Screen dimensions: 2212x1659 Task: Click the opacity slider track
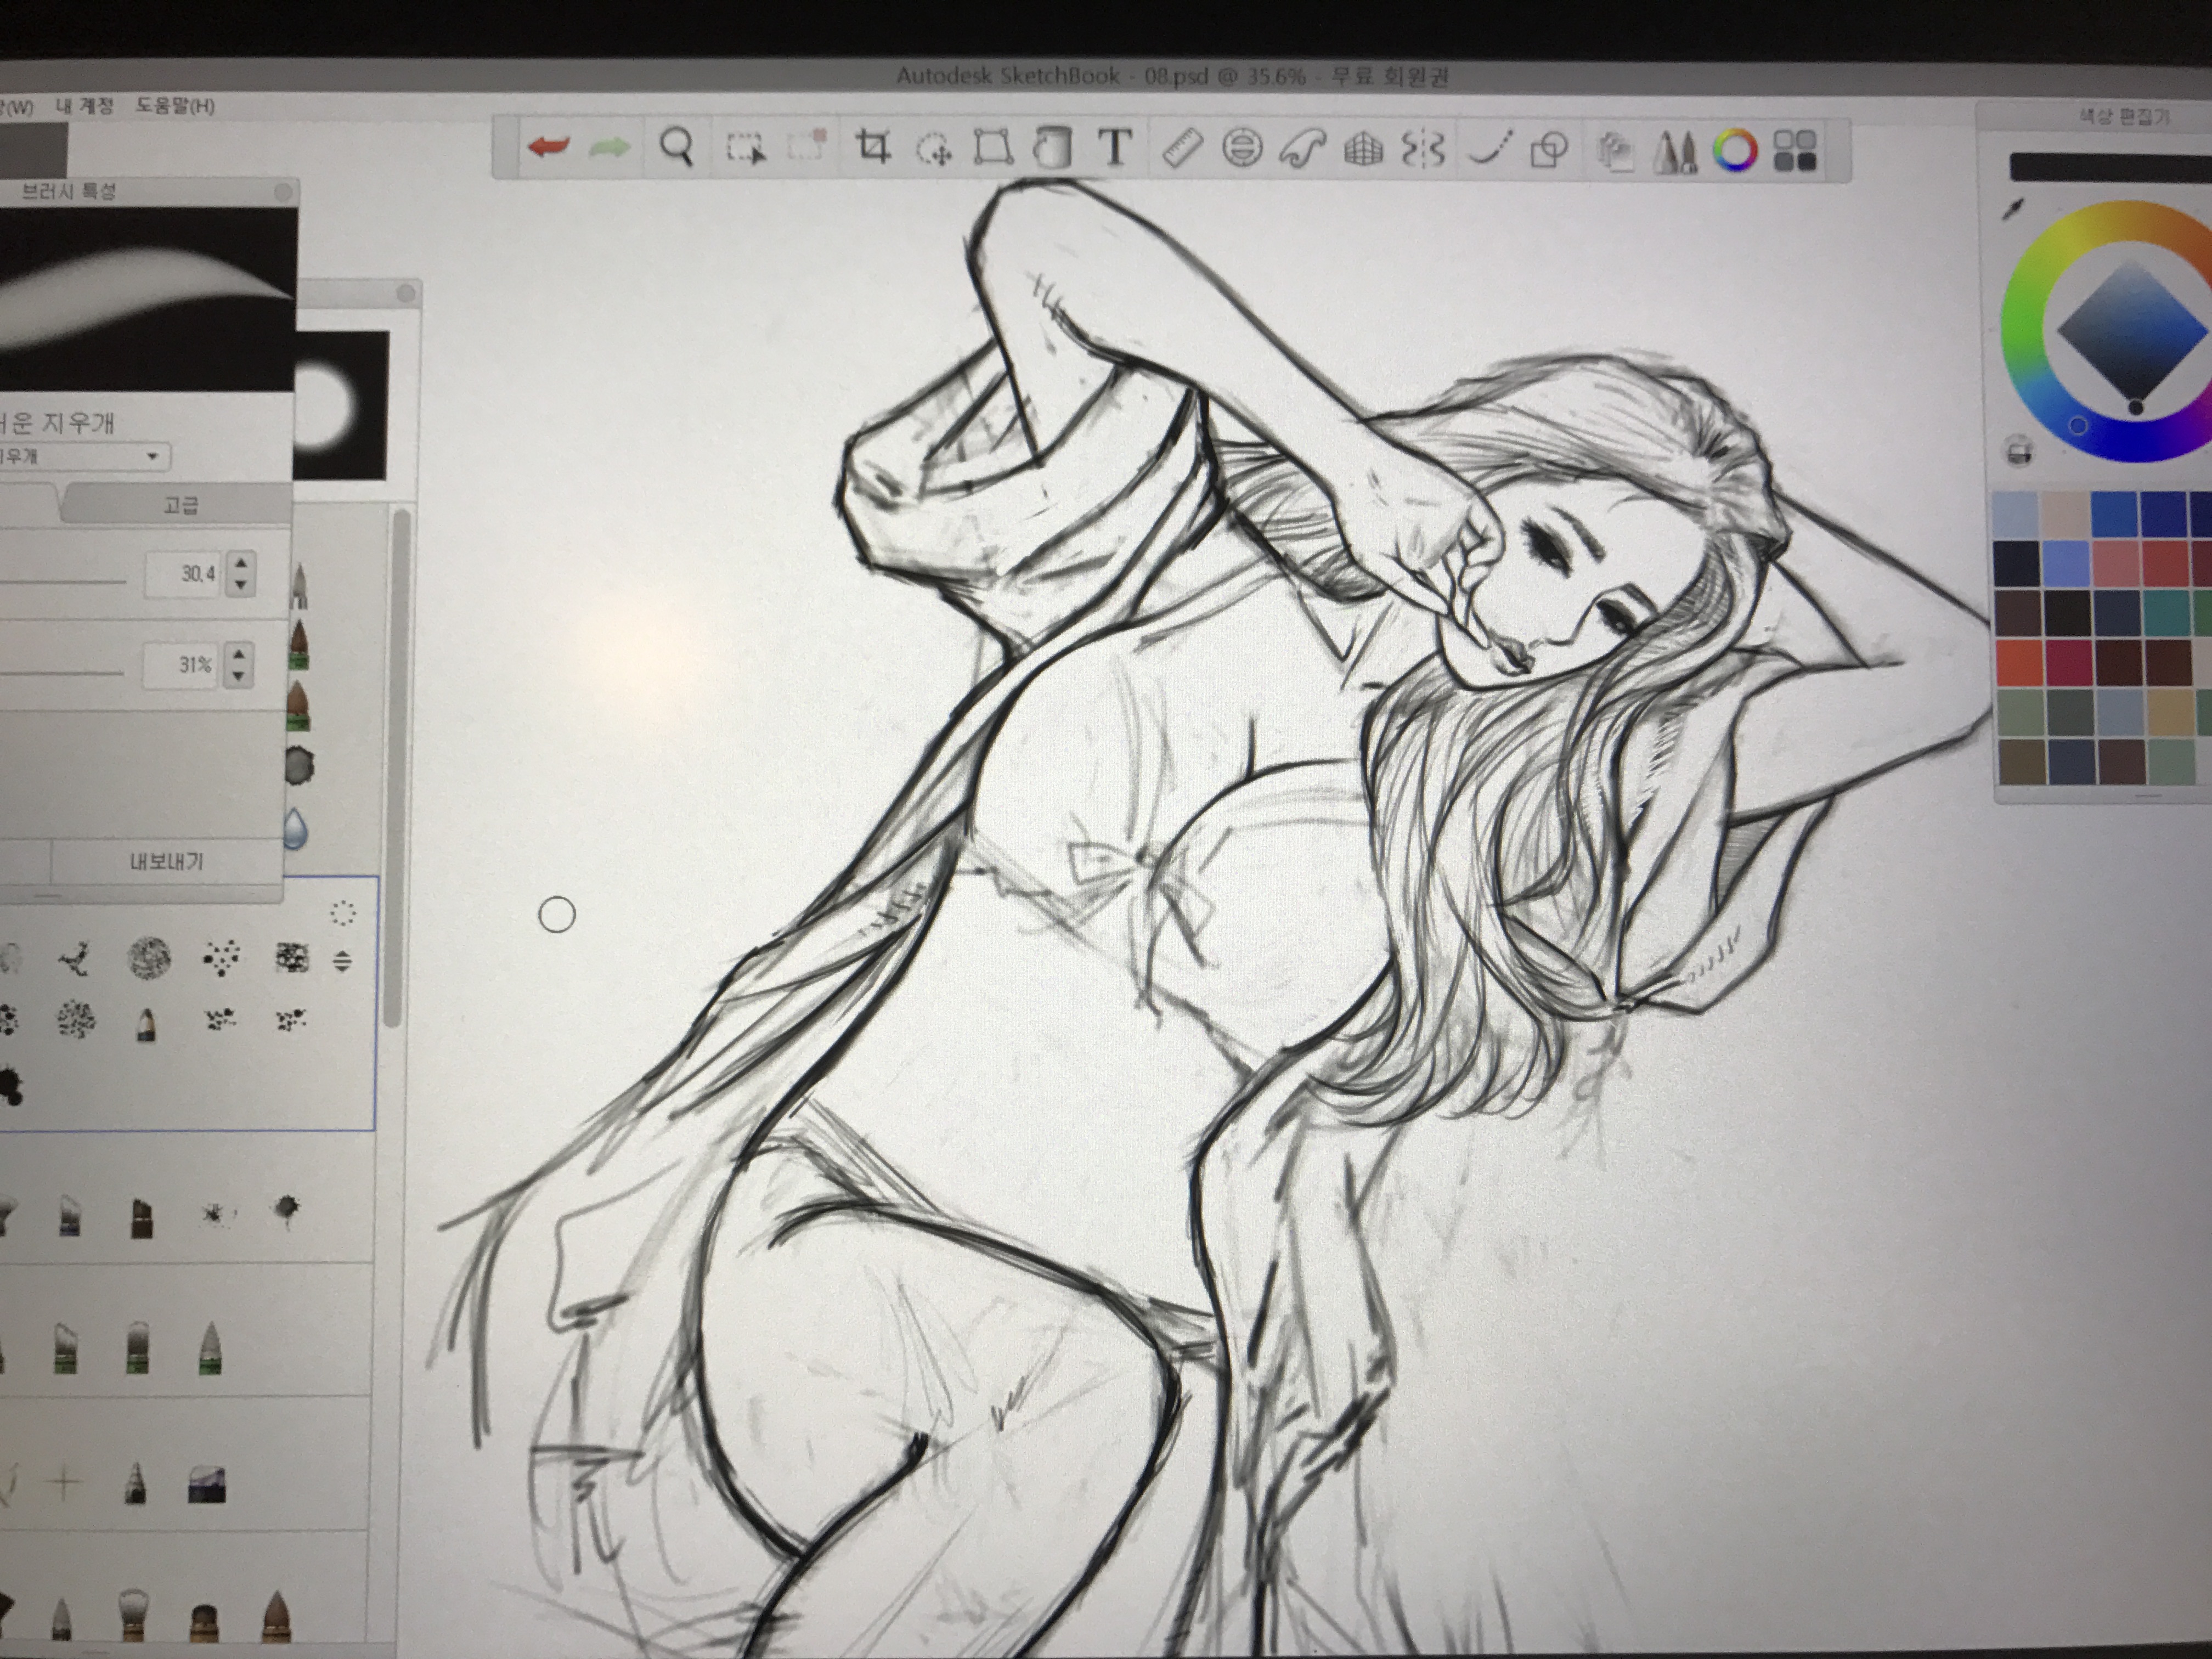click(x=61, y=673)
